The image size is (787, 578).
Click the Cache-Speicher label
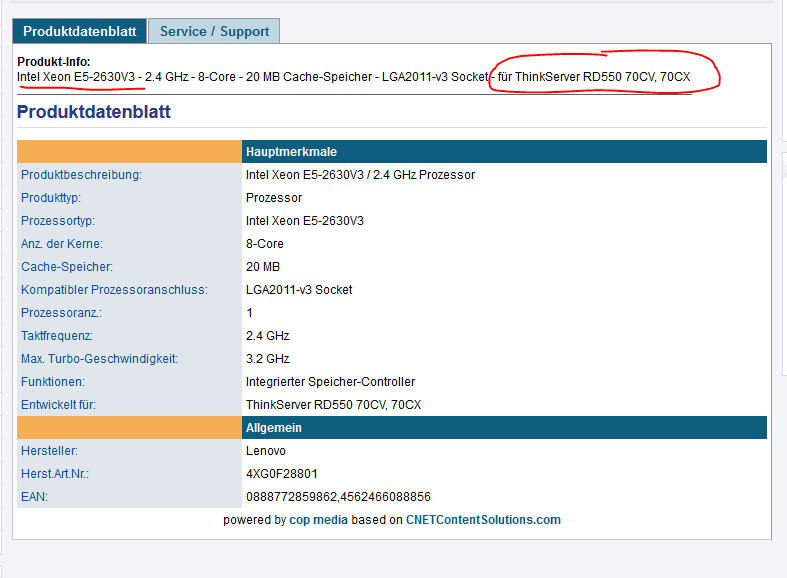(67, 267)
